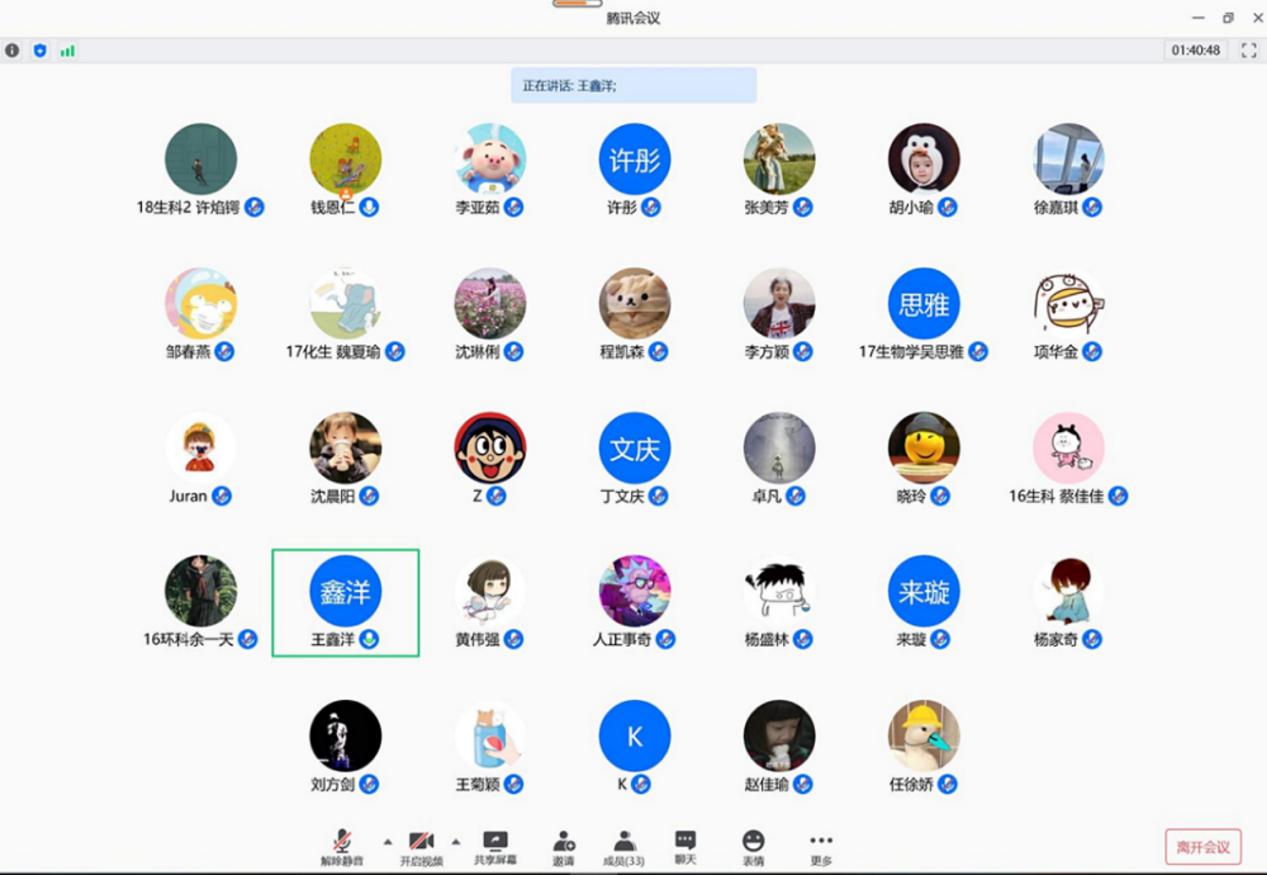Click the 正在讲话 speaker banner
The height and width of the screenshot is (875, 1267).
coord(633,86)
